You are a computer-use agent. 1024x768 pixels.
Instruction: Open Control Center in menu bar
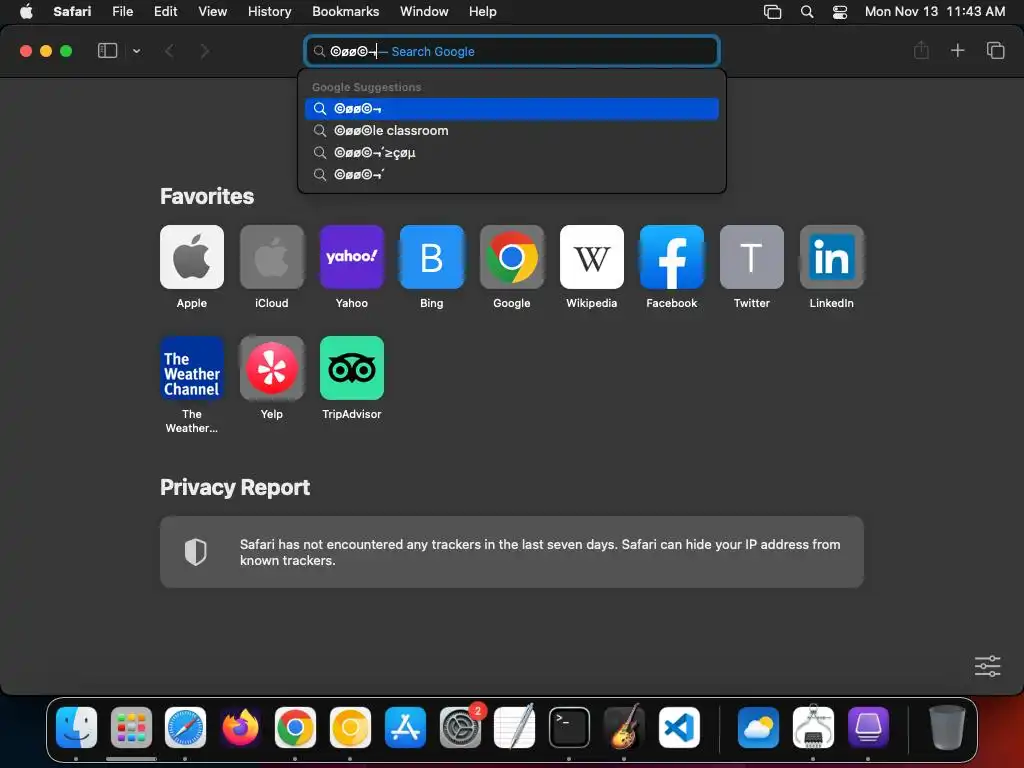tap(840, 12)
